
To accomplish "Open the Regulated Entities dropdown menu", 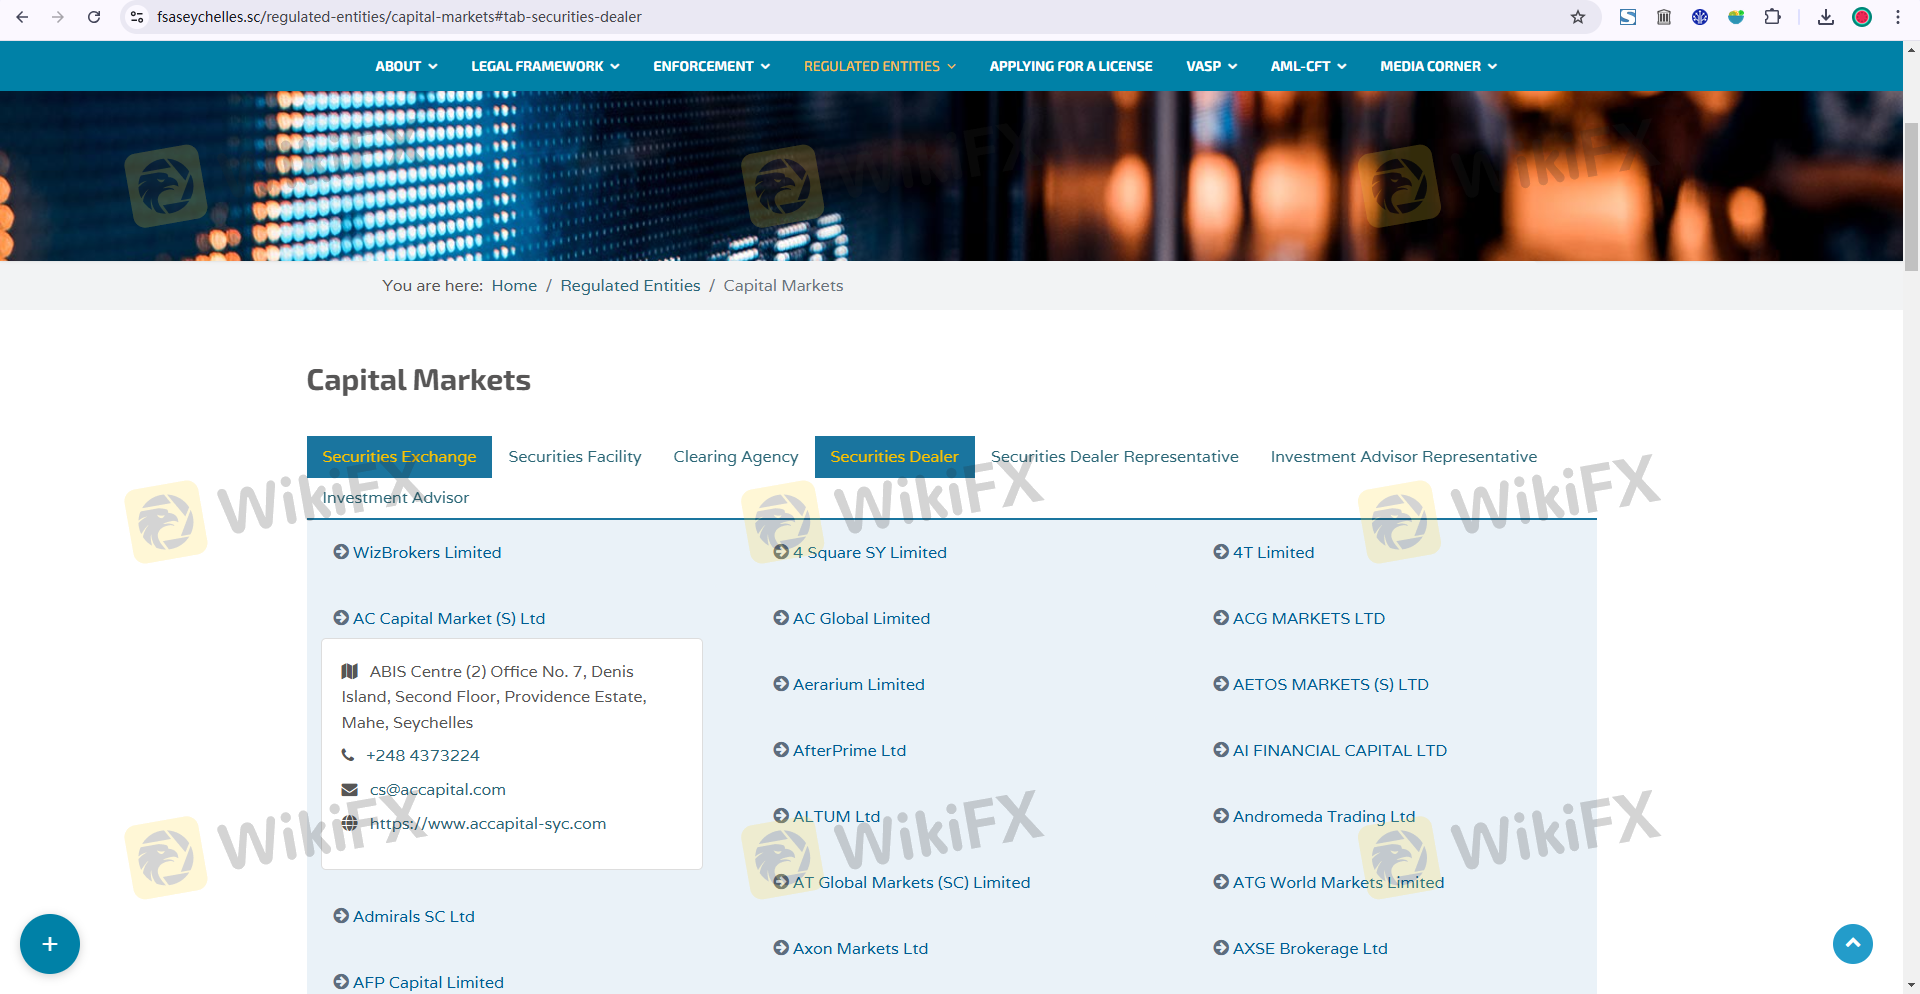I will (879, 66).
